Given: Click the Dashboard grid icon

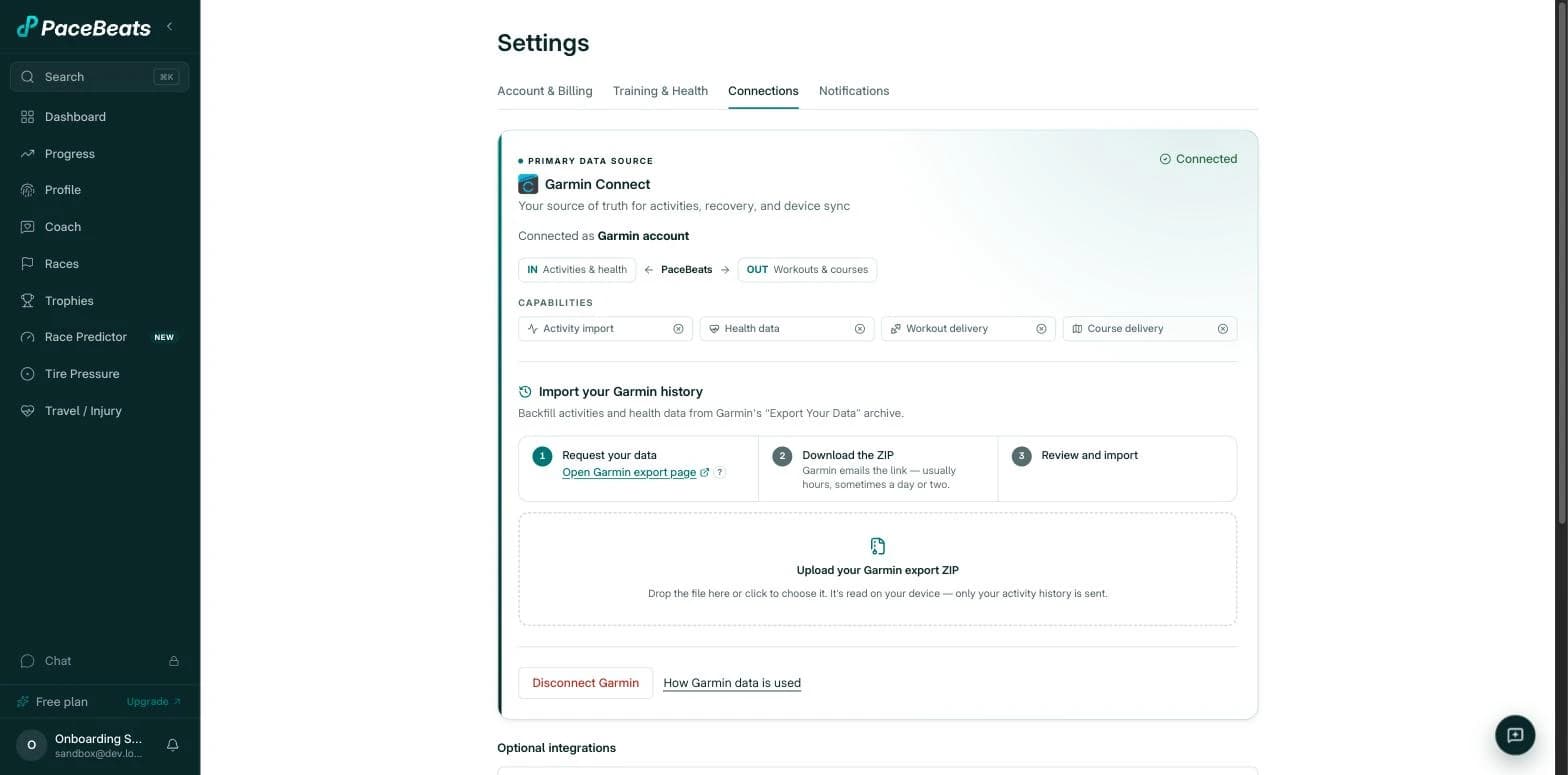Looking at the screenshot, I should point(28,117).
